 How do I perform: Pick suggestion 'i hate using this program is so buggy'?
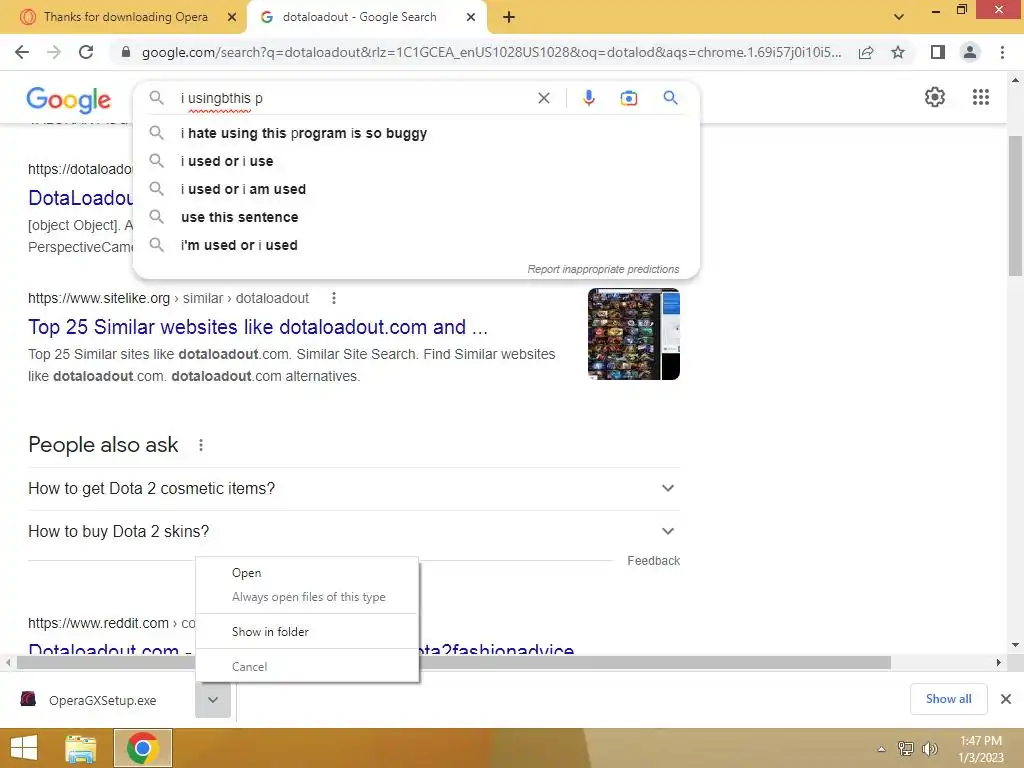coord(416,133)
